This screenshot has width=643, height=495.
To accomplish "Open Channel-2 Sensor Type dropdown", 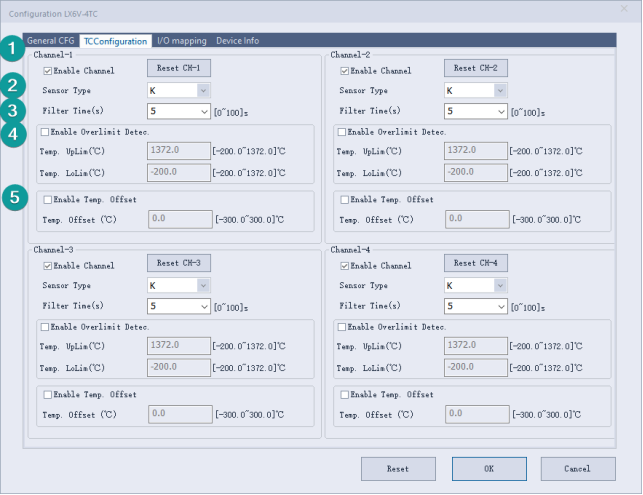I will coord(476,91).
